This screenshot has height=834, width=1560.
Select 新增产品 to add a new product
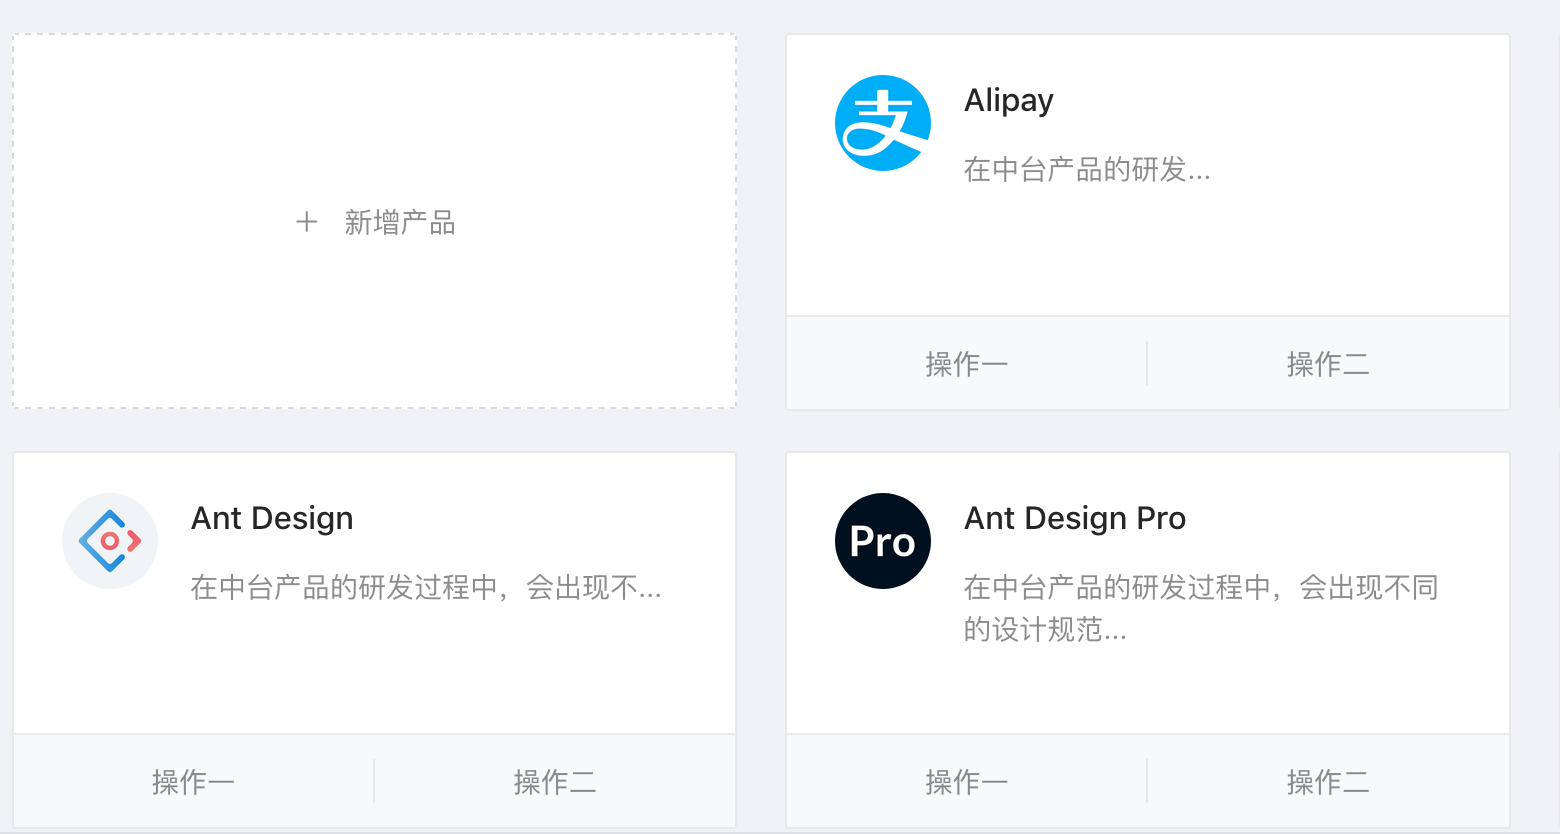click(x=400, y=222)
